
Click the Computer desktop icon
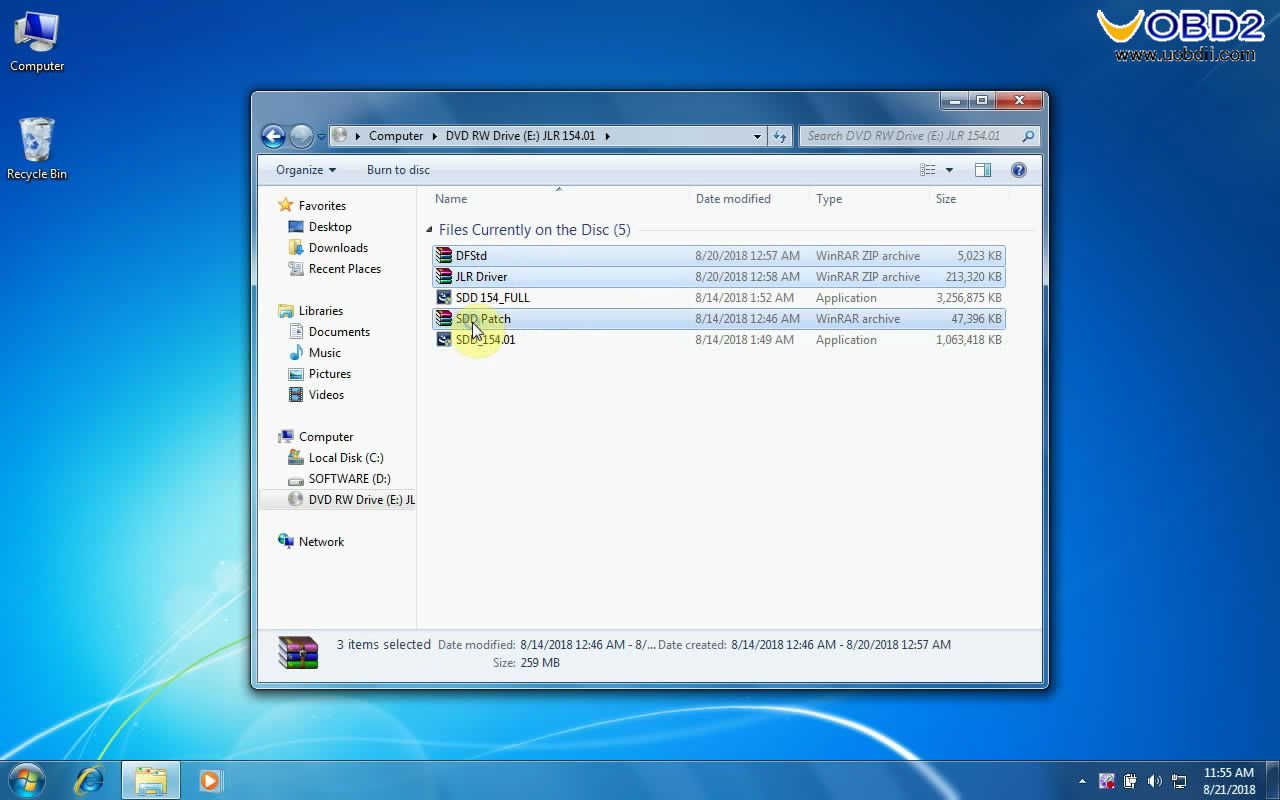(x=37, y=42)
